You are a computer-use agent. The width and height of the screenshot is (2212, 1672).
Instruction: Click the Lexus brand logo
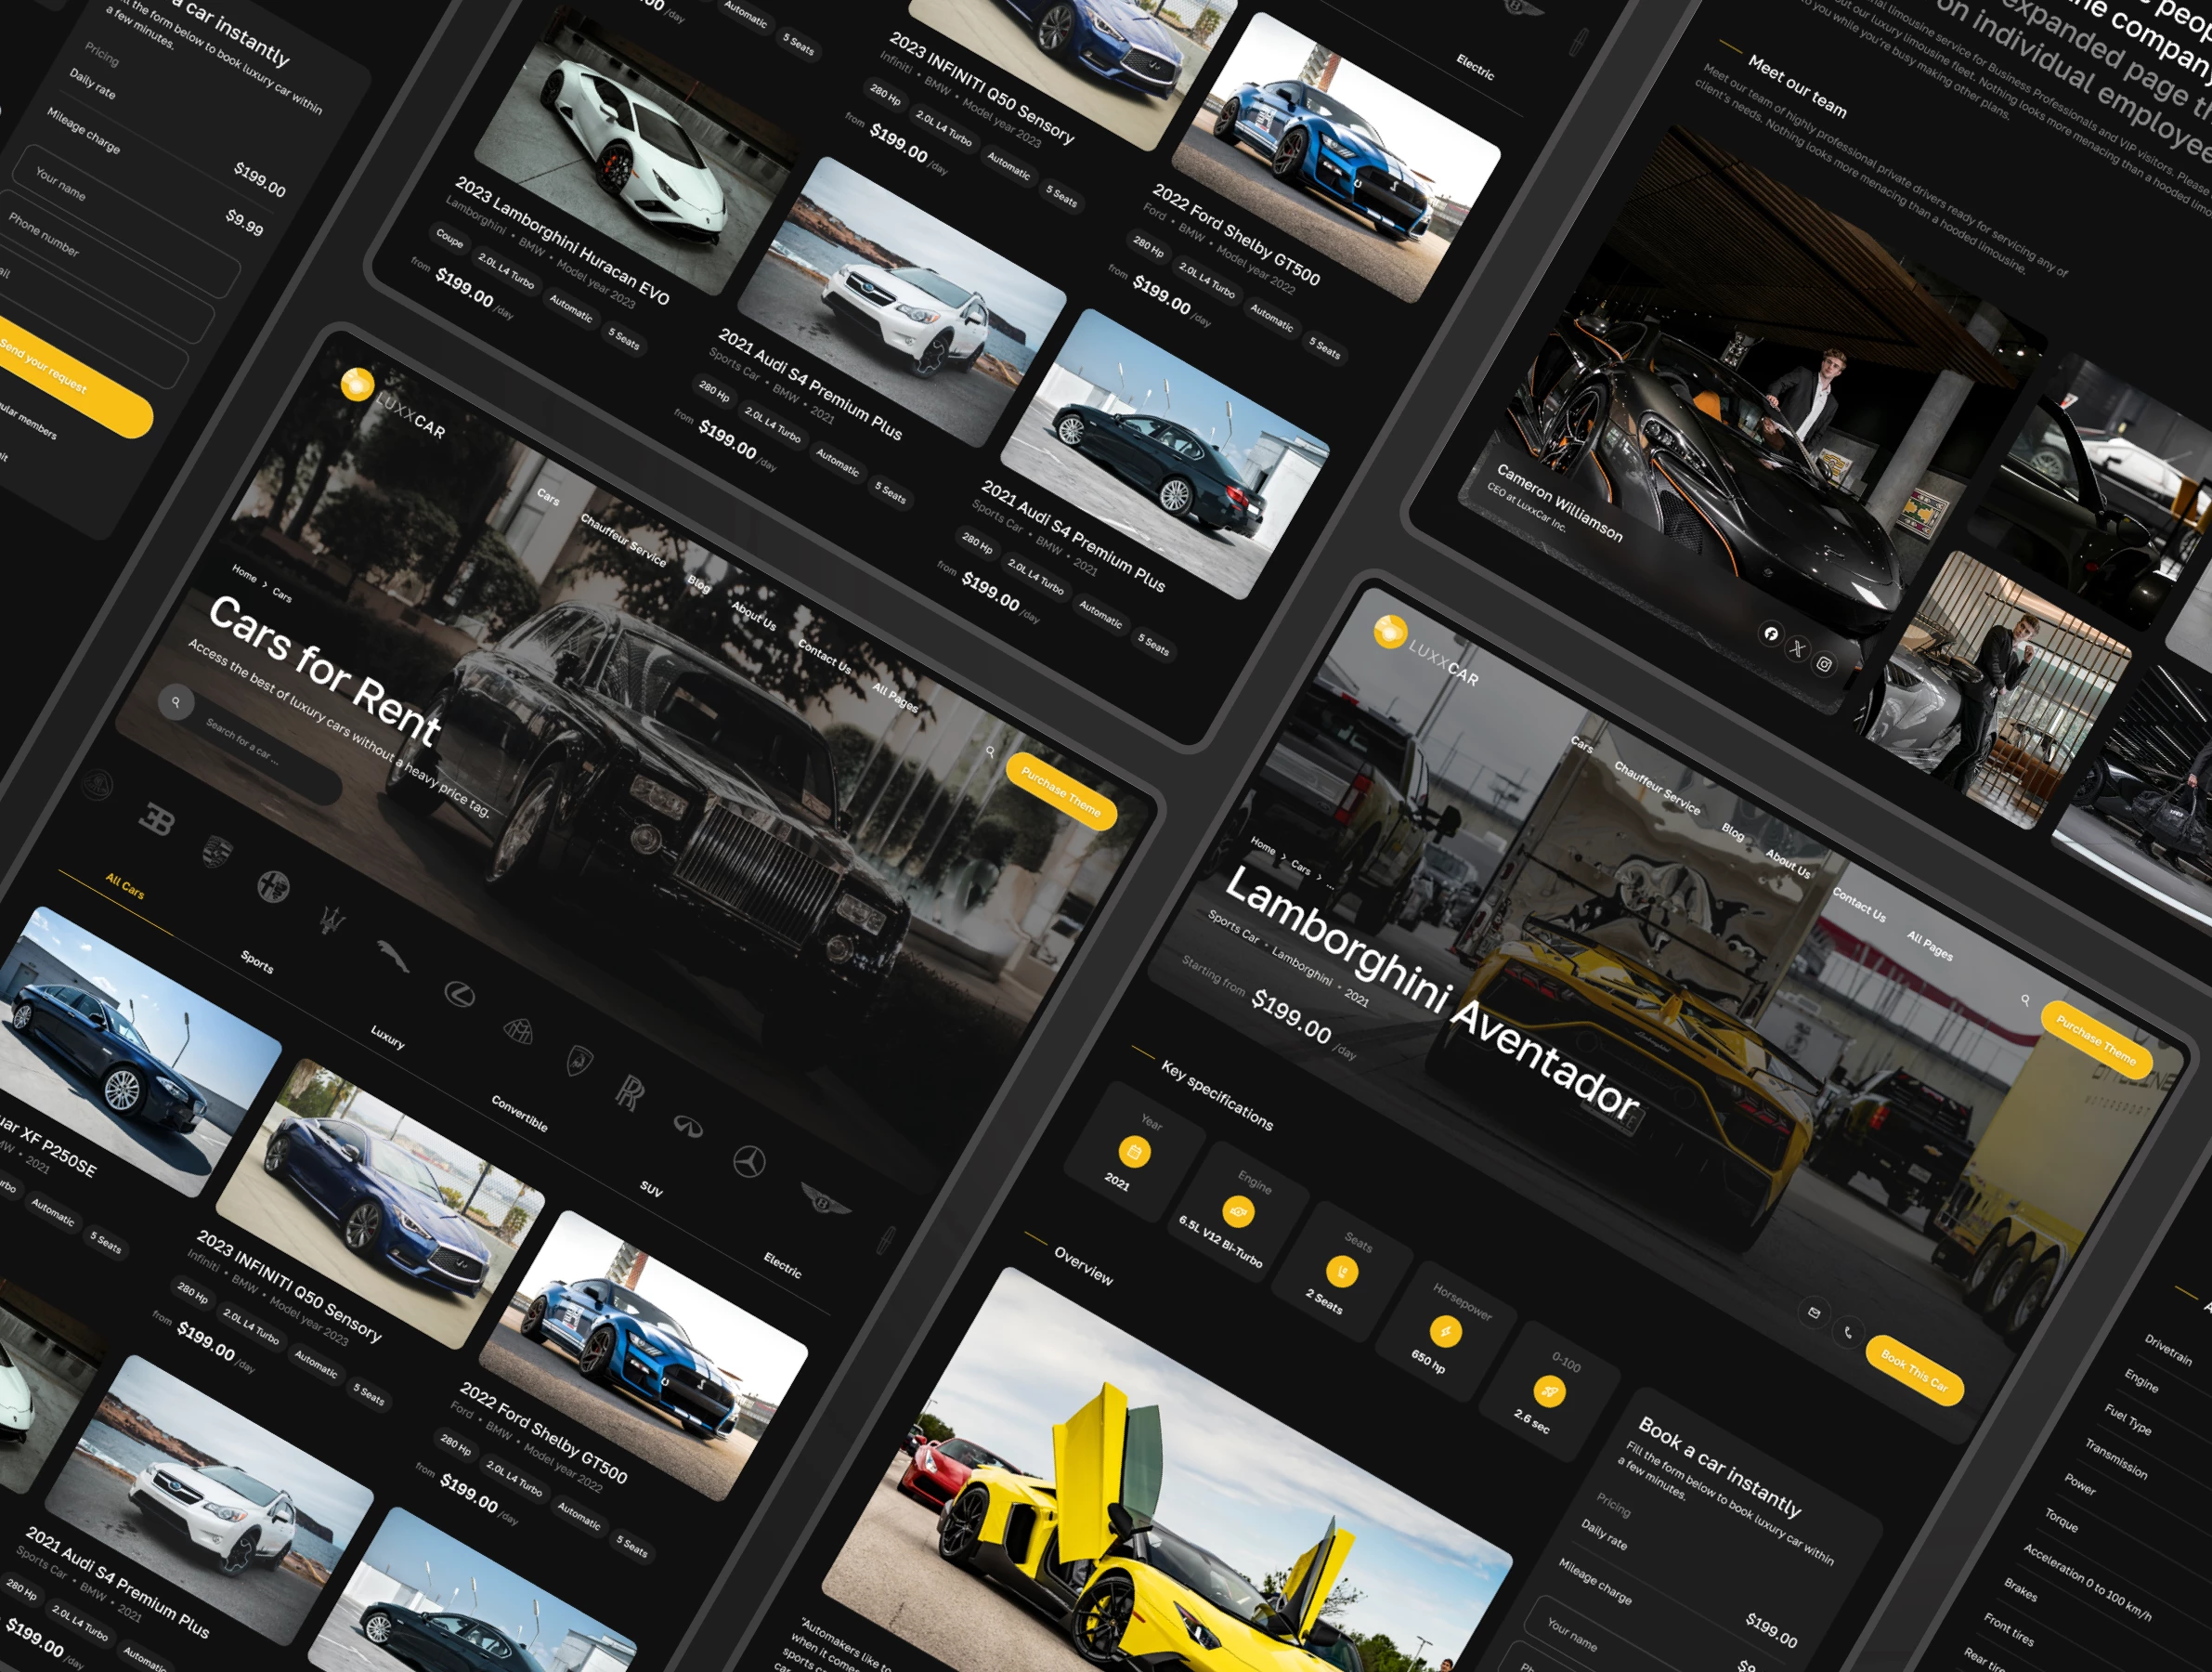click(459, 994)
